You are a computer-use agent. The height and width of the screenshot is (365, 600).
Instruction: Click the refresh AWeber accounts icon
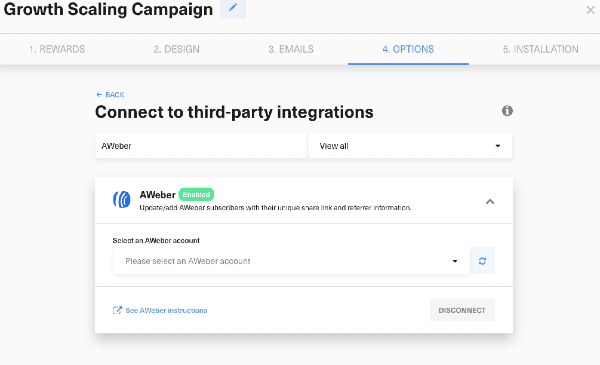(482, 261)
